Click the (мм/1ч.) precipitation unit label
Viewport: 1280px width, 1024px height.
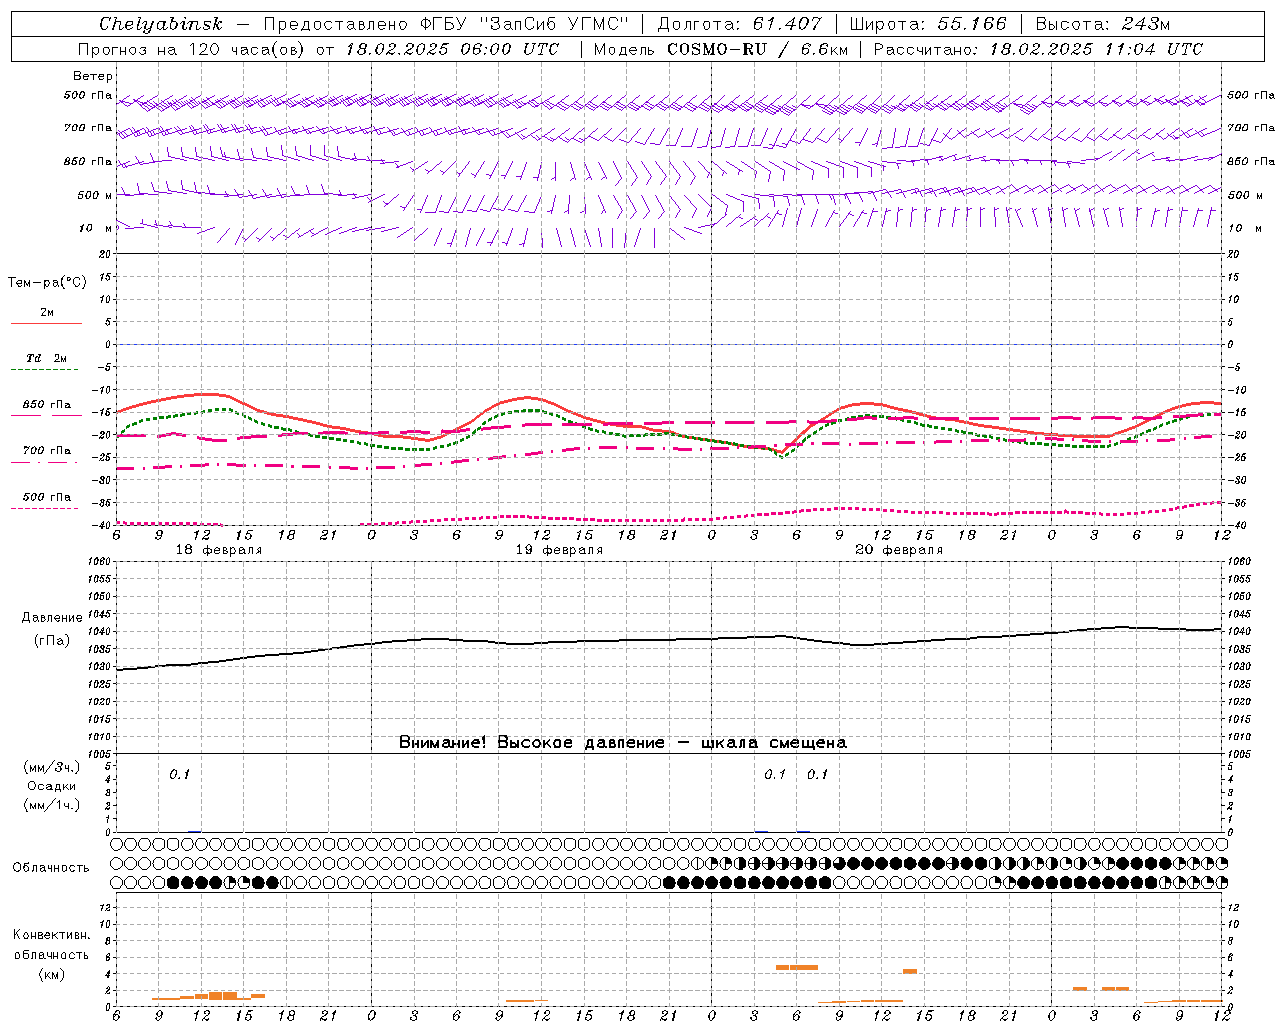(x=51, y=805)
